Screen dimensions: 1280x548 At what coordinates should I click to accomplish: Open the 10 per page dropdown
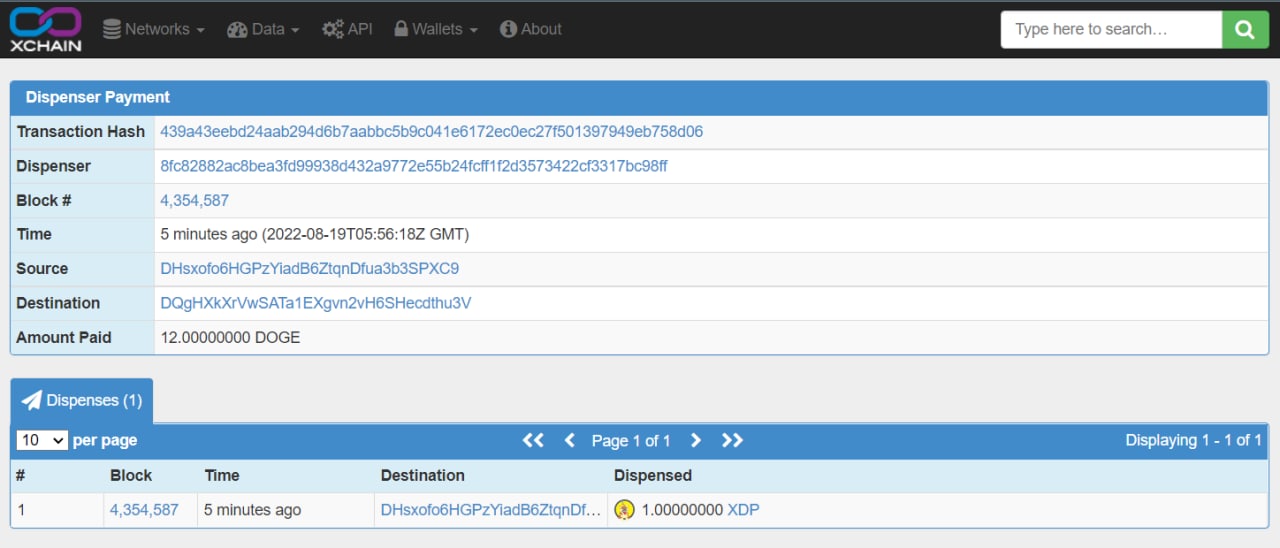(42, 440)
